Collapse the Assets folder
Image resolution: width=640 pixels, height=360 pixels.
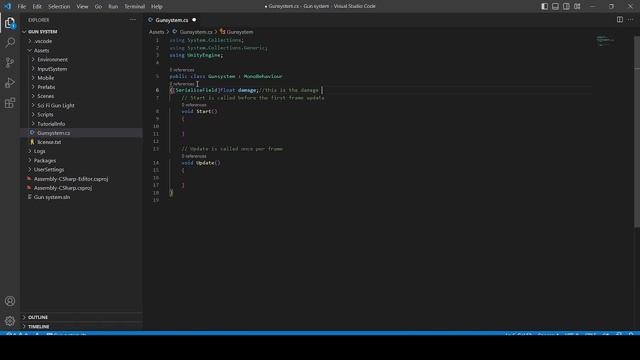click(x=41, y=51)
